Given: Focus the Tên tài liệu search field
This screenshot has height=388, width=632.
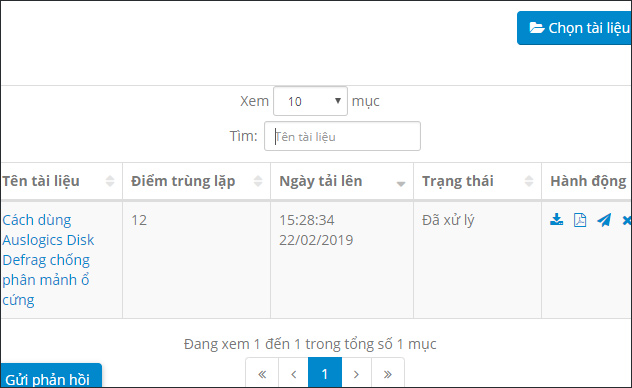Looking at the screenshot, I should click(342, 136).
